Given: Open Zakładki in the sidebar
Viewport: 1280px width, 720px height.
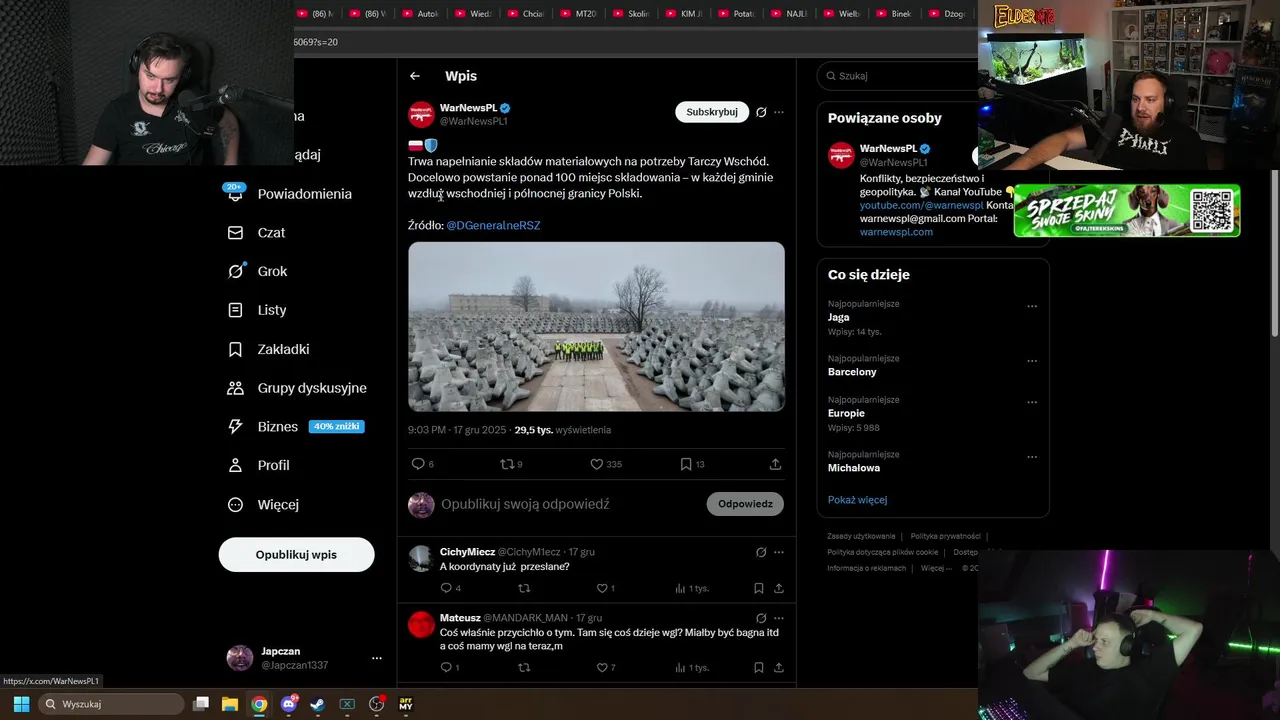Looking at the screenshot, I should pos(268,349).
